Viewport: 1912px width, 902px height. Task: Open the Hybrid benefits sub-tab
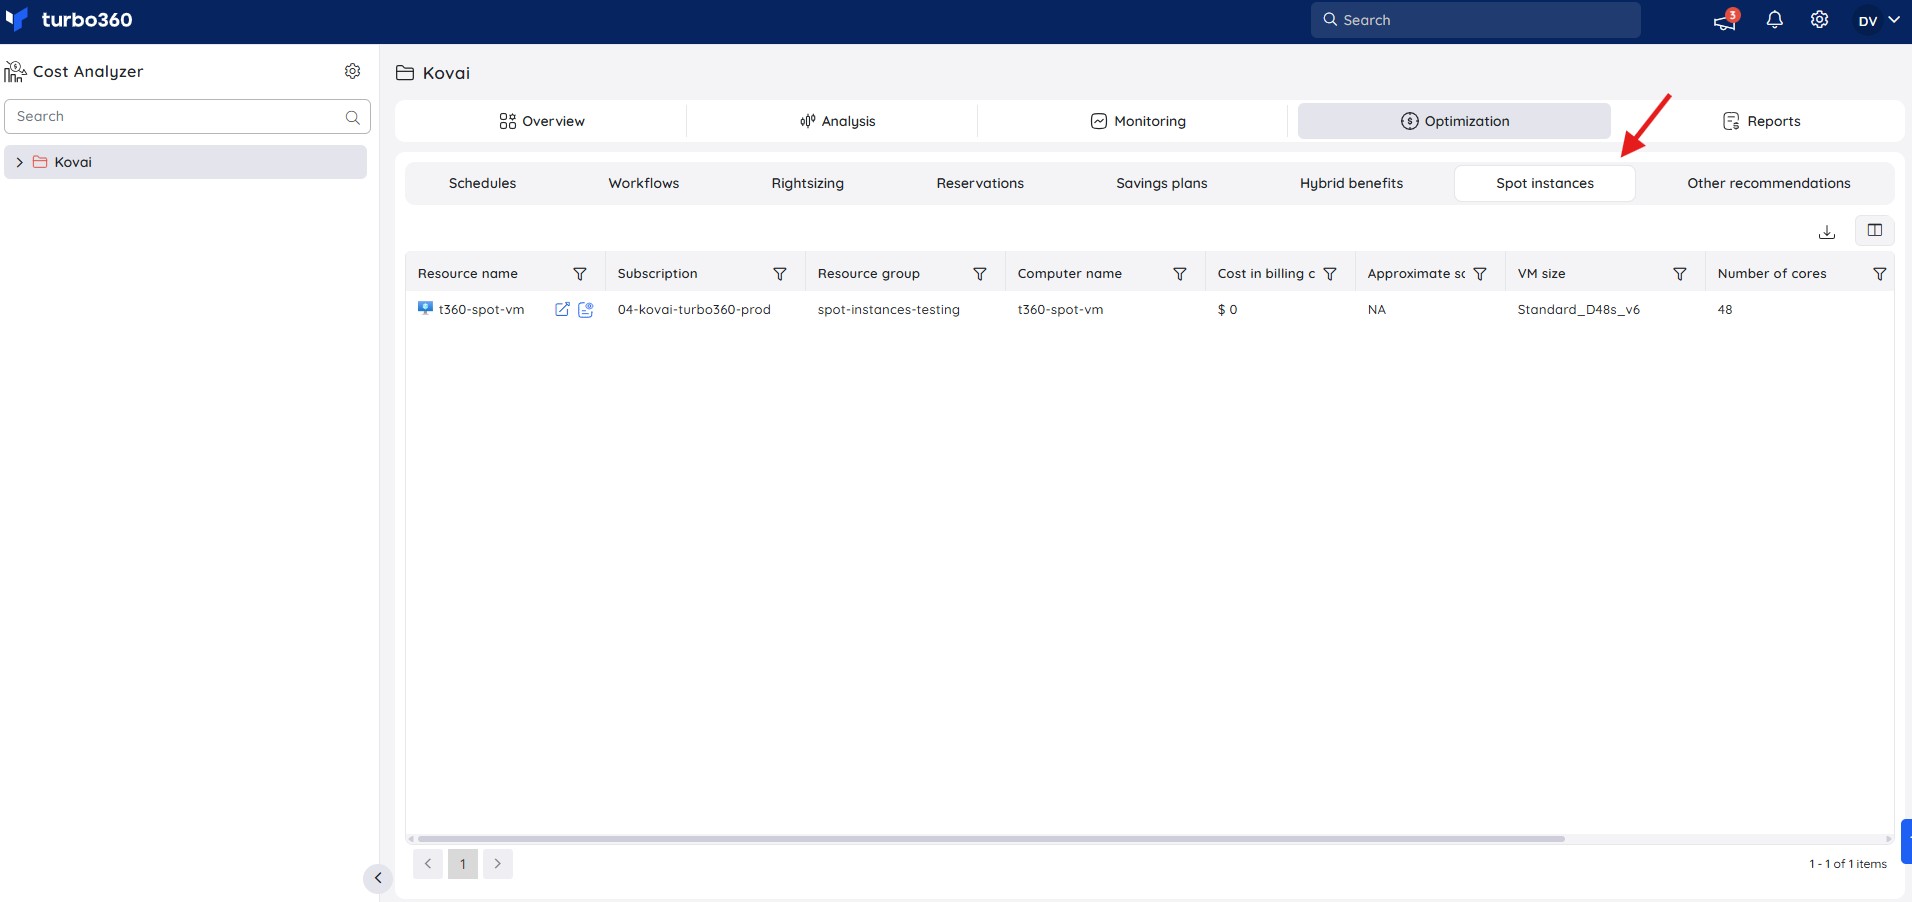(1352, 183)
